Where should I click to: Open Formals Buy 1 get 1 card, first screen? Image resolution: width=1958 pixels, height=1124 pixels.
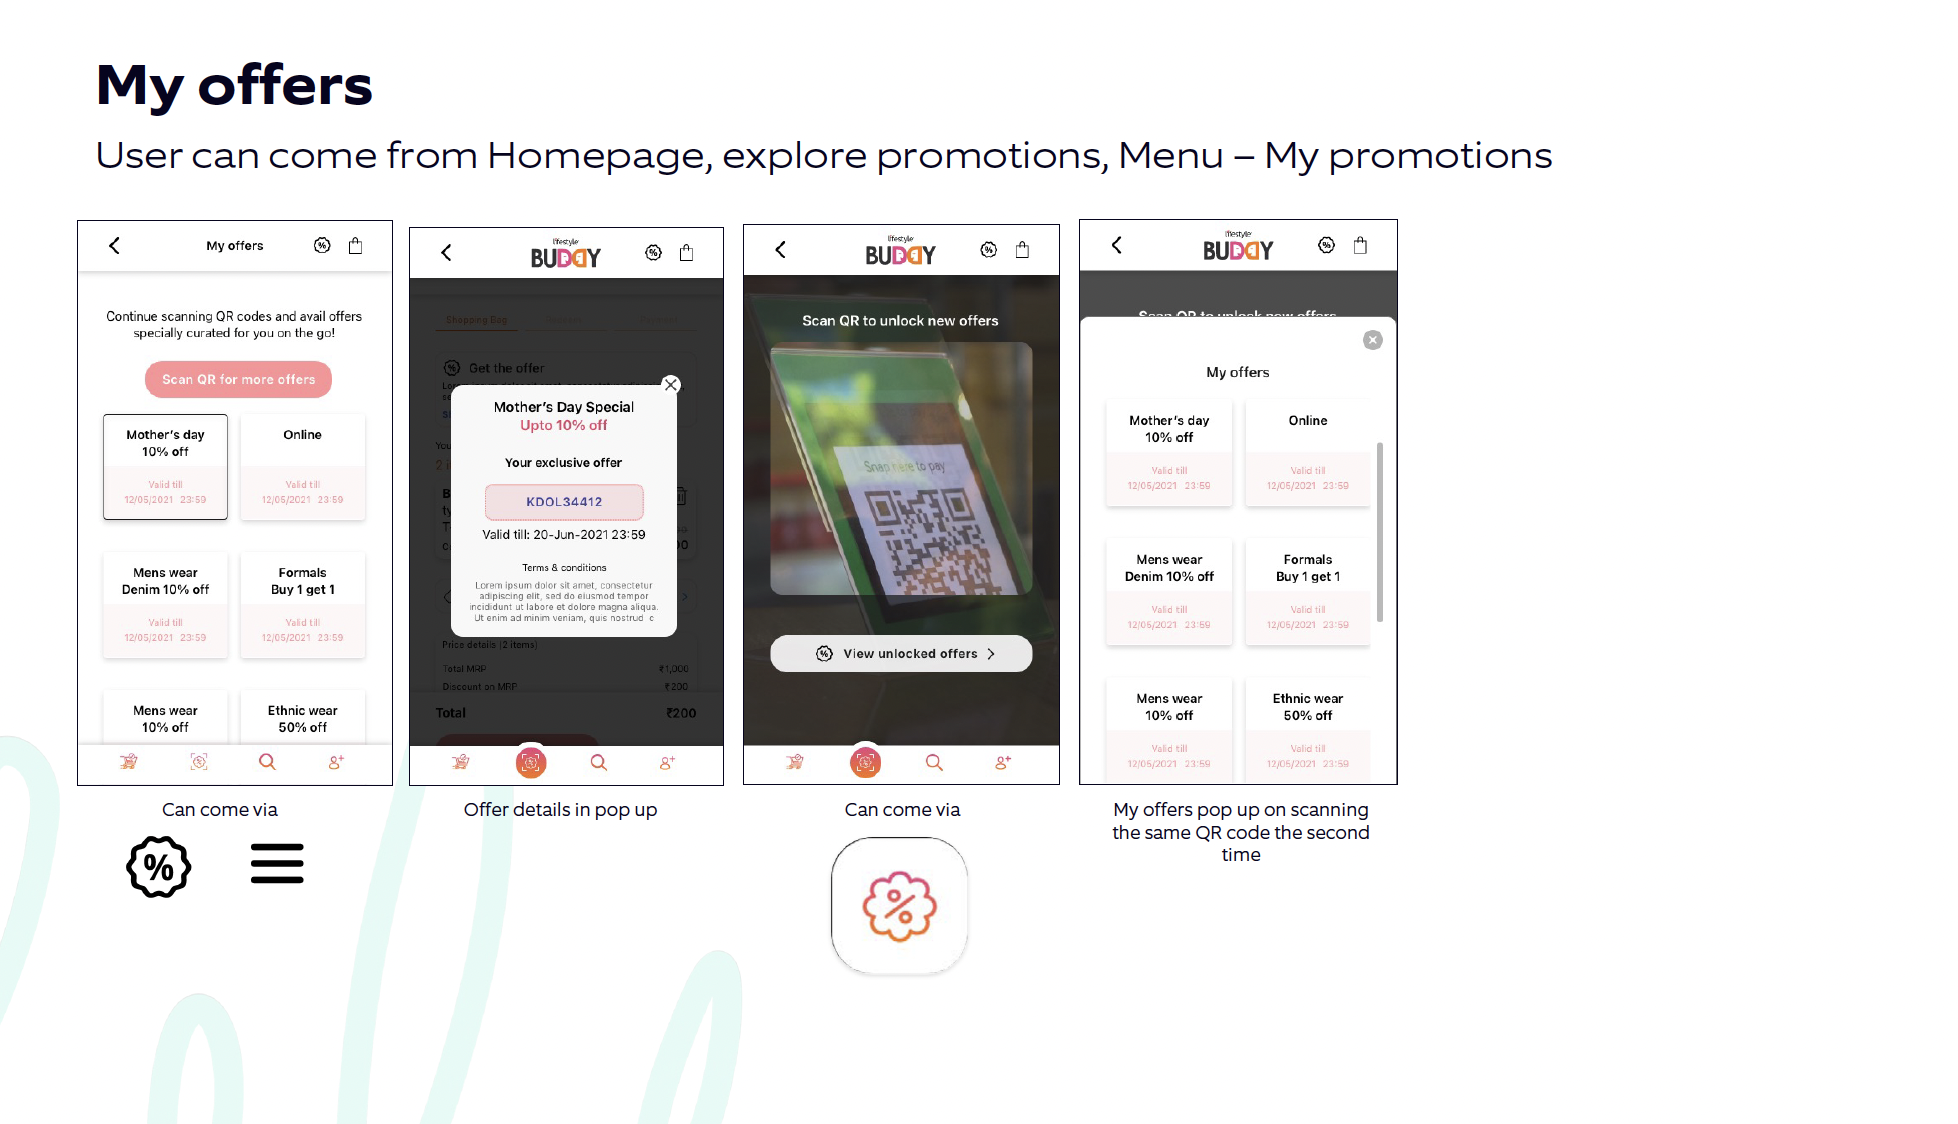pos(303,605)
